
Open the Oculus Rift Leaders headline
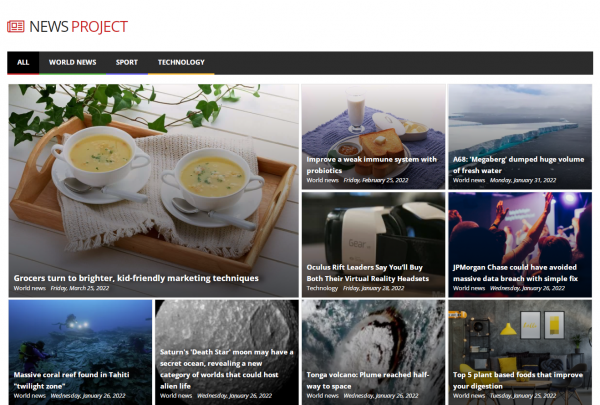tap(367, 273)
